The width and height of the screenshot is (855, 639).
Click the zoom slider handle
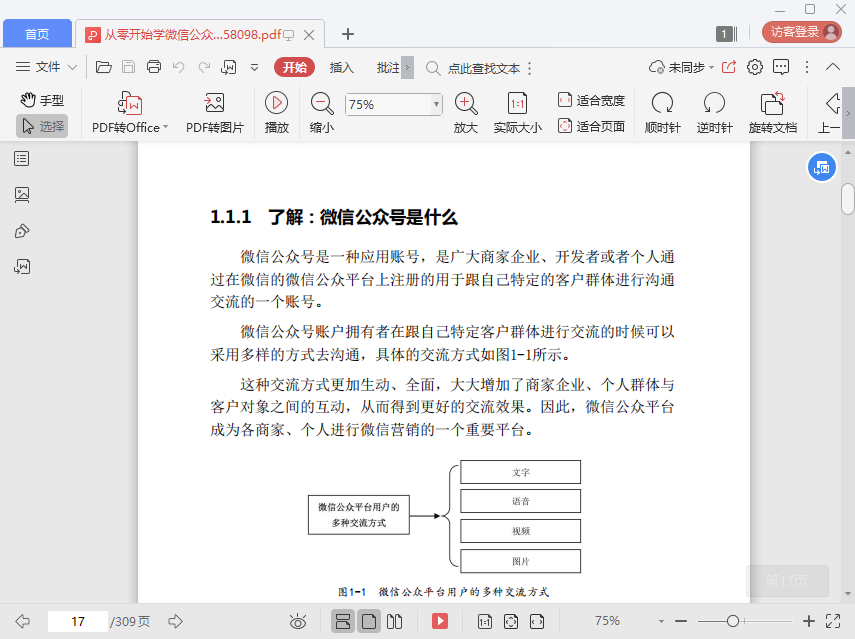[733, 621]
